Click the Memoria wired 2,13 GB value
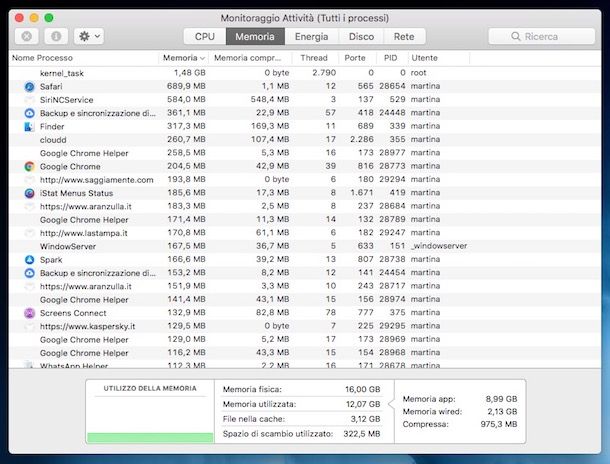The width and height of the screenshot is (610, 464). [x=502, y=411]
